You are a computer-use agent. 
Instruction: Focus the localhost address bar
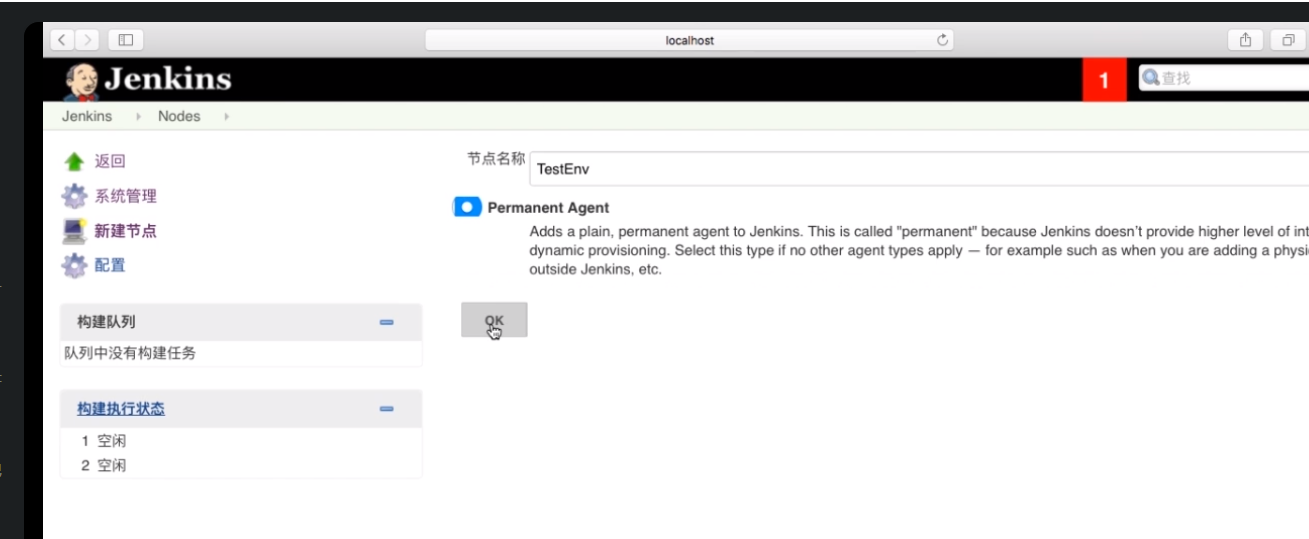[x=689, y=40]
